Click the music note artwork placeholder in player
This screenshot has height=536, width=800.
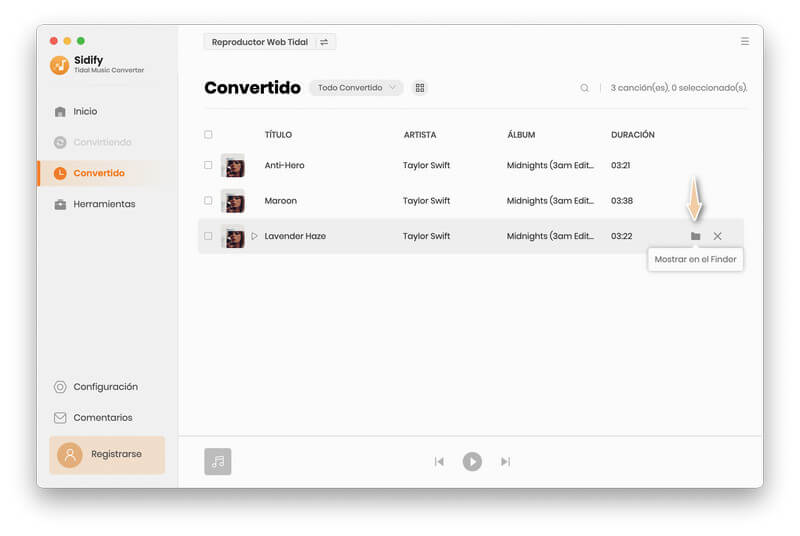coord(218,462)
